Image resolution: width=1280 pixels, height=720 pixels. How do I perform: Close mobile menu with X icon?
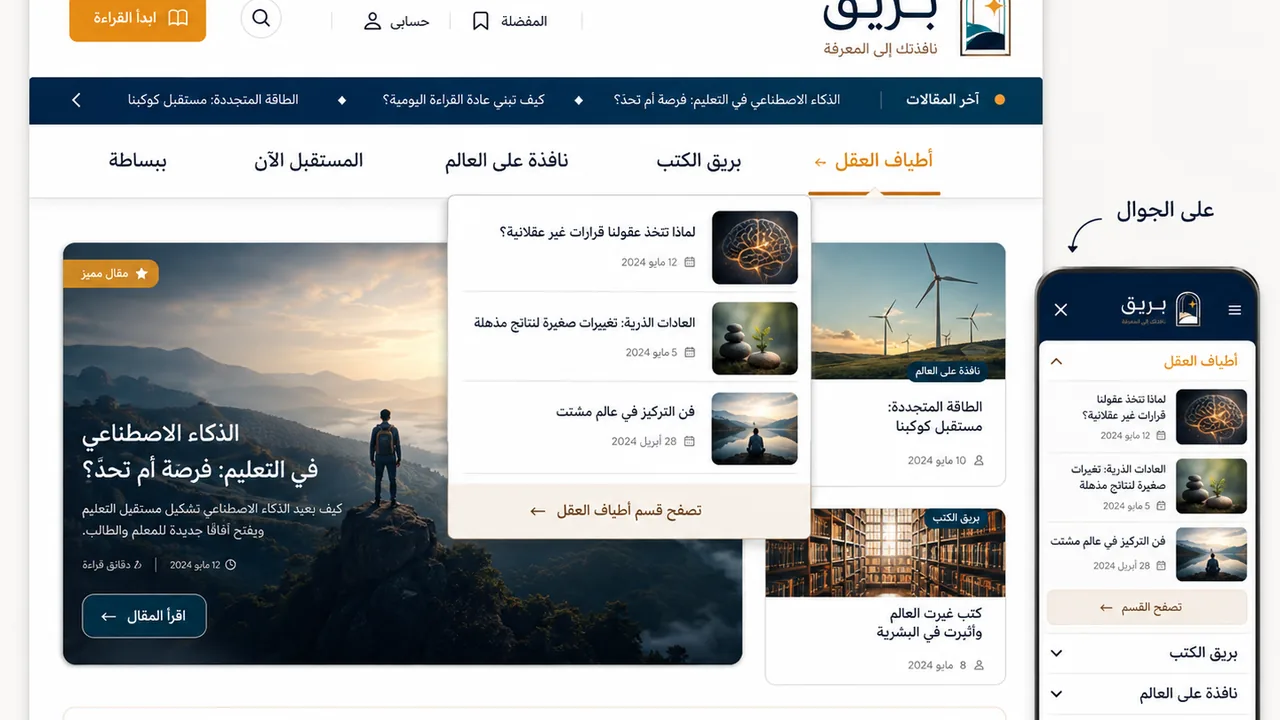pyautogui.click(x=1061, y=310)
